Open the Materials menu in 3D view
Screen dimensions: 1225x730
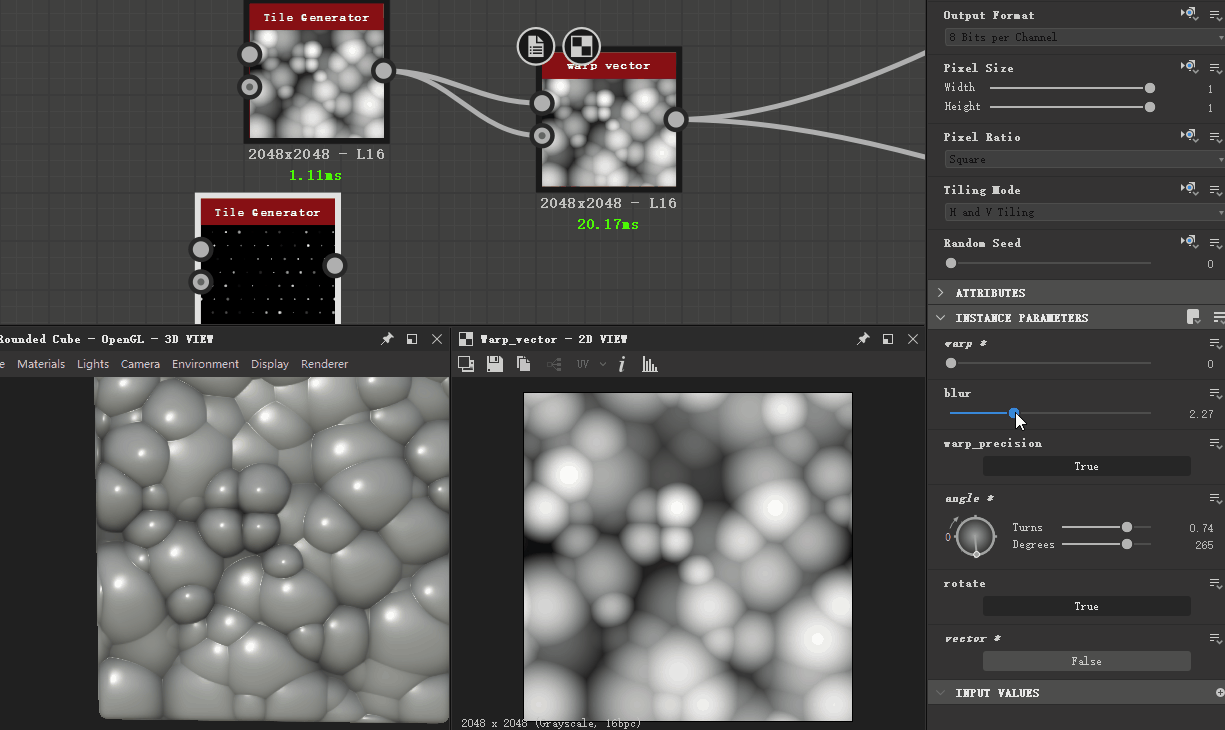point(41,364)
